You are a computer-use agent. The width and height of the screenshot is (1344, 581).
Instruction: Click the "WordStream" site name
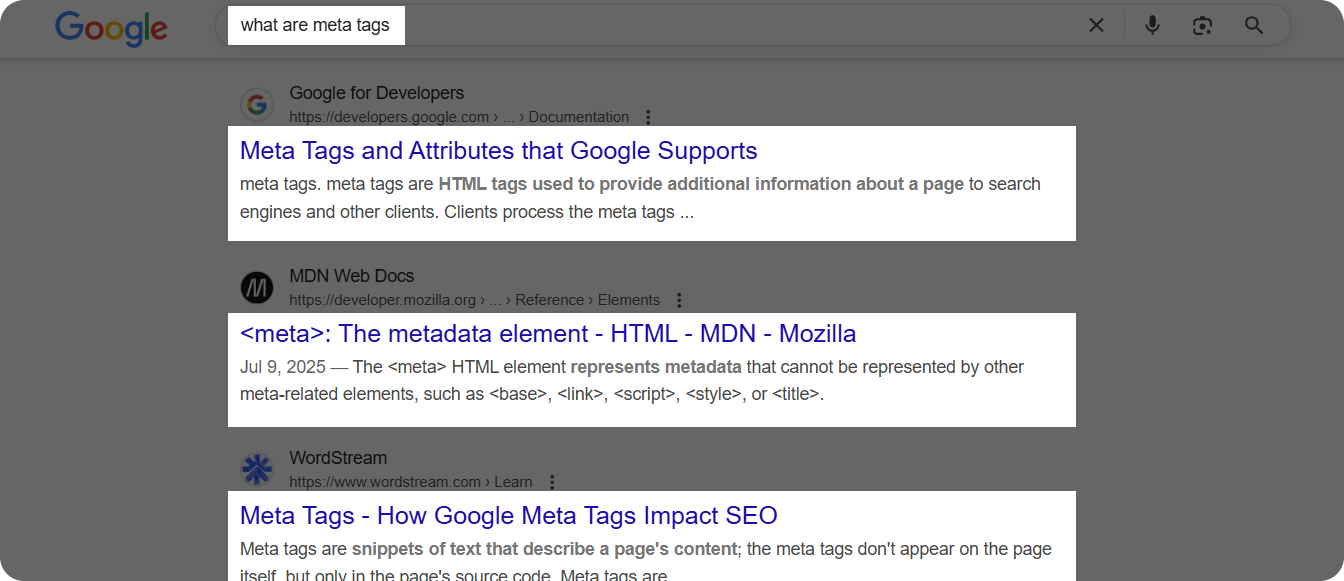(337, 458)
